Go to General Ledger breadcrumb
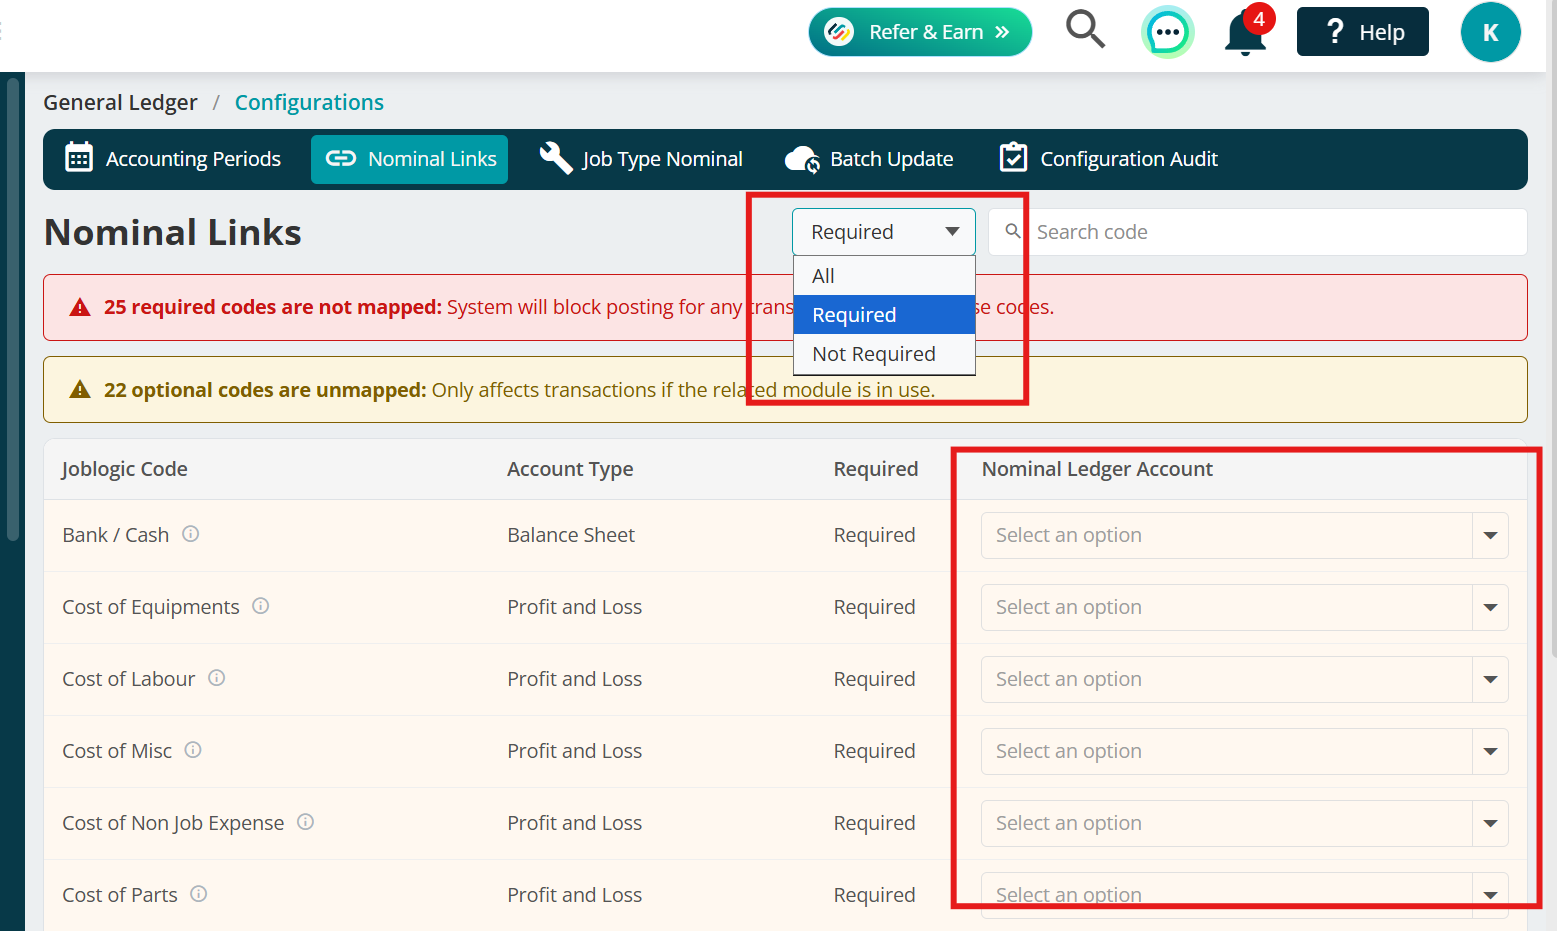Viewport: 1557px width, 931px height. [x=120, y=102]
